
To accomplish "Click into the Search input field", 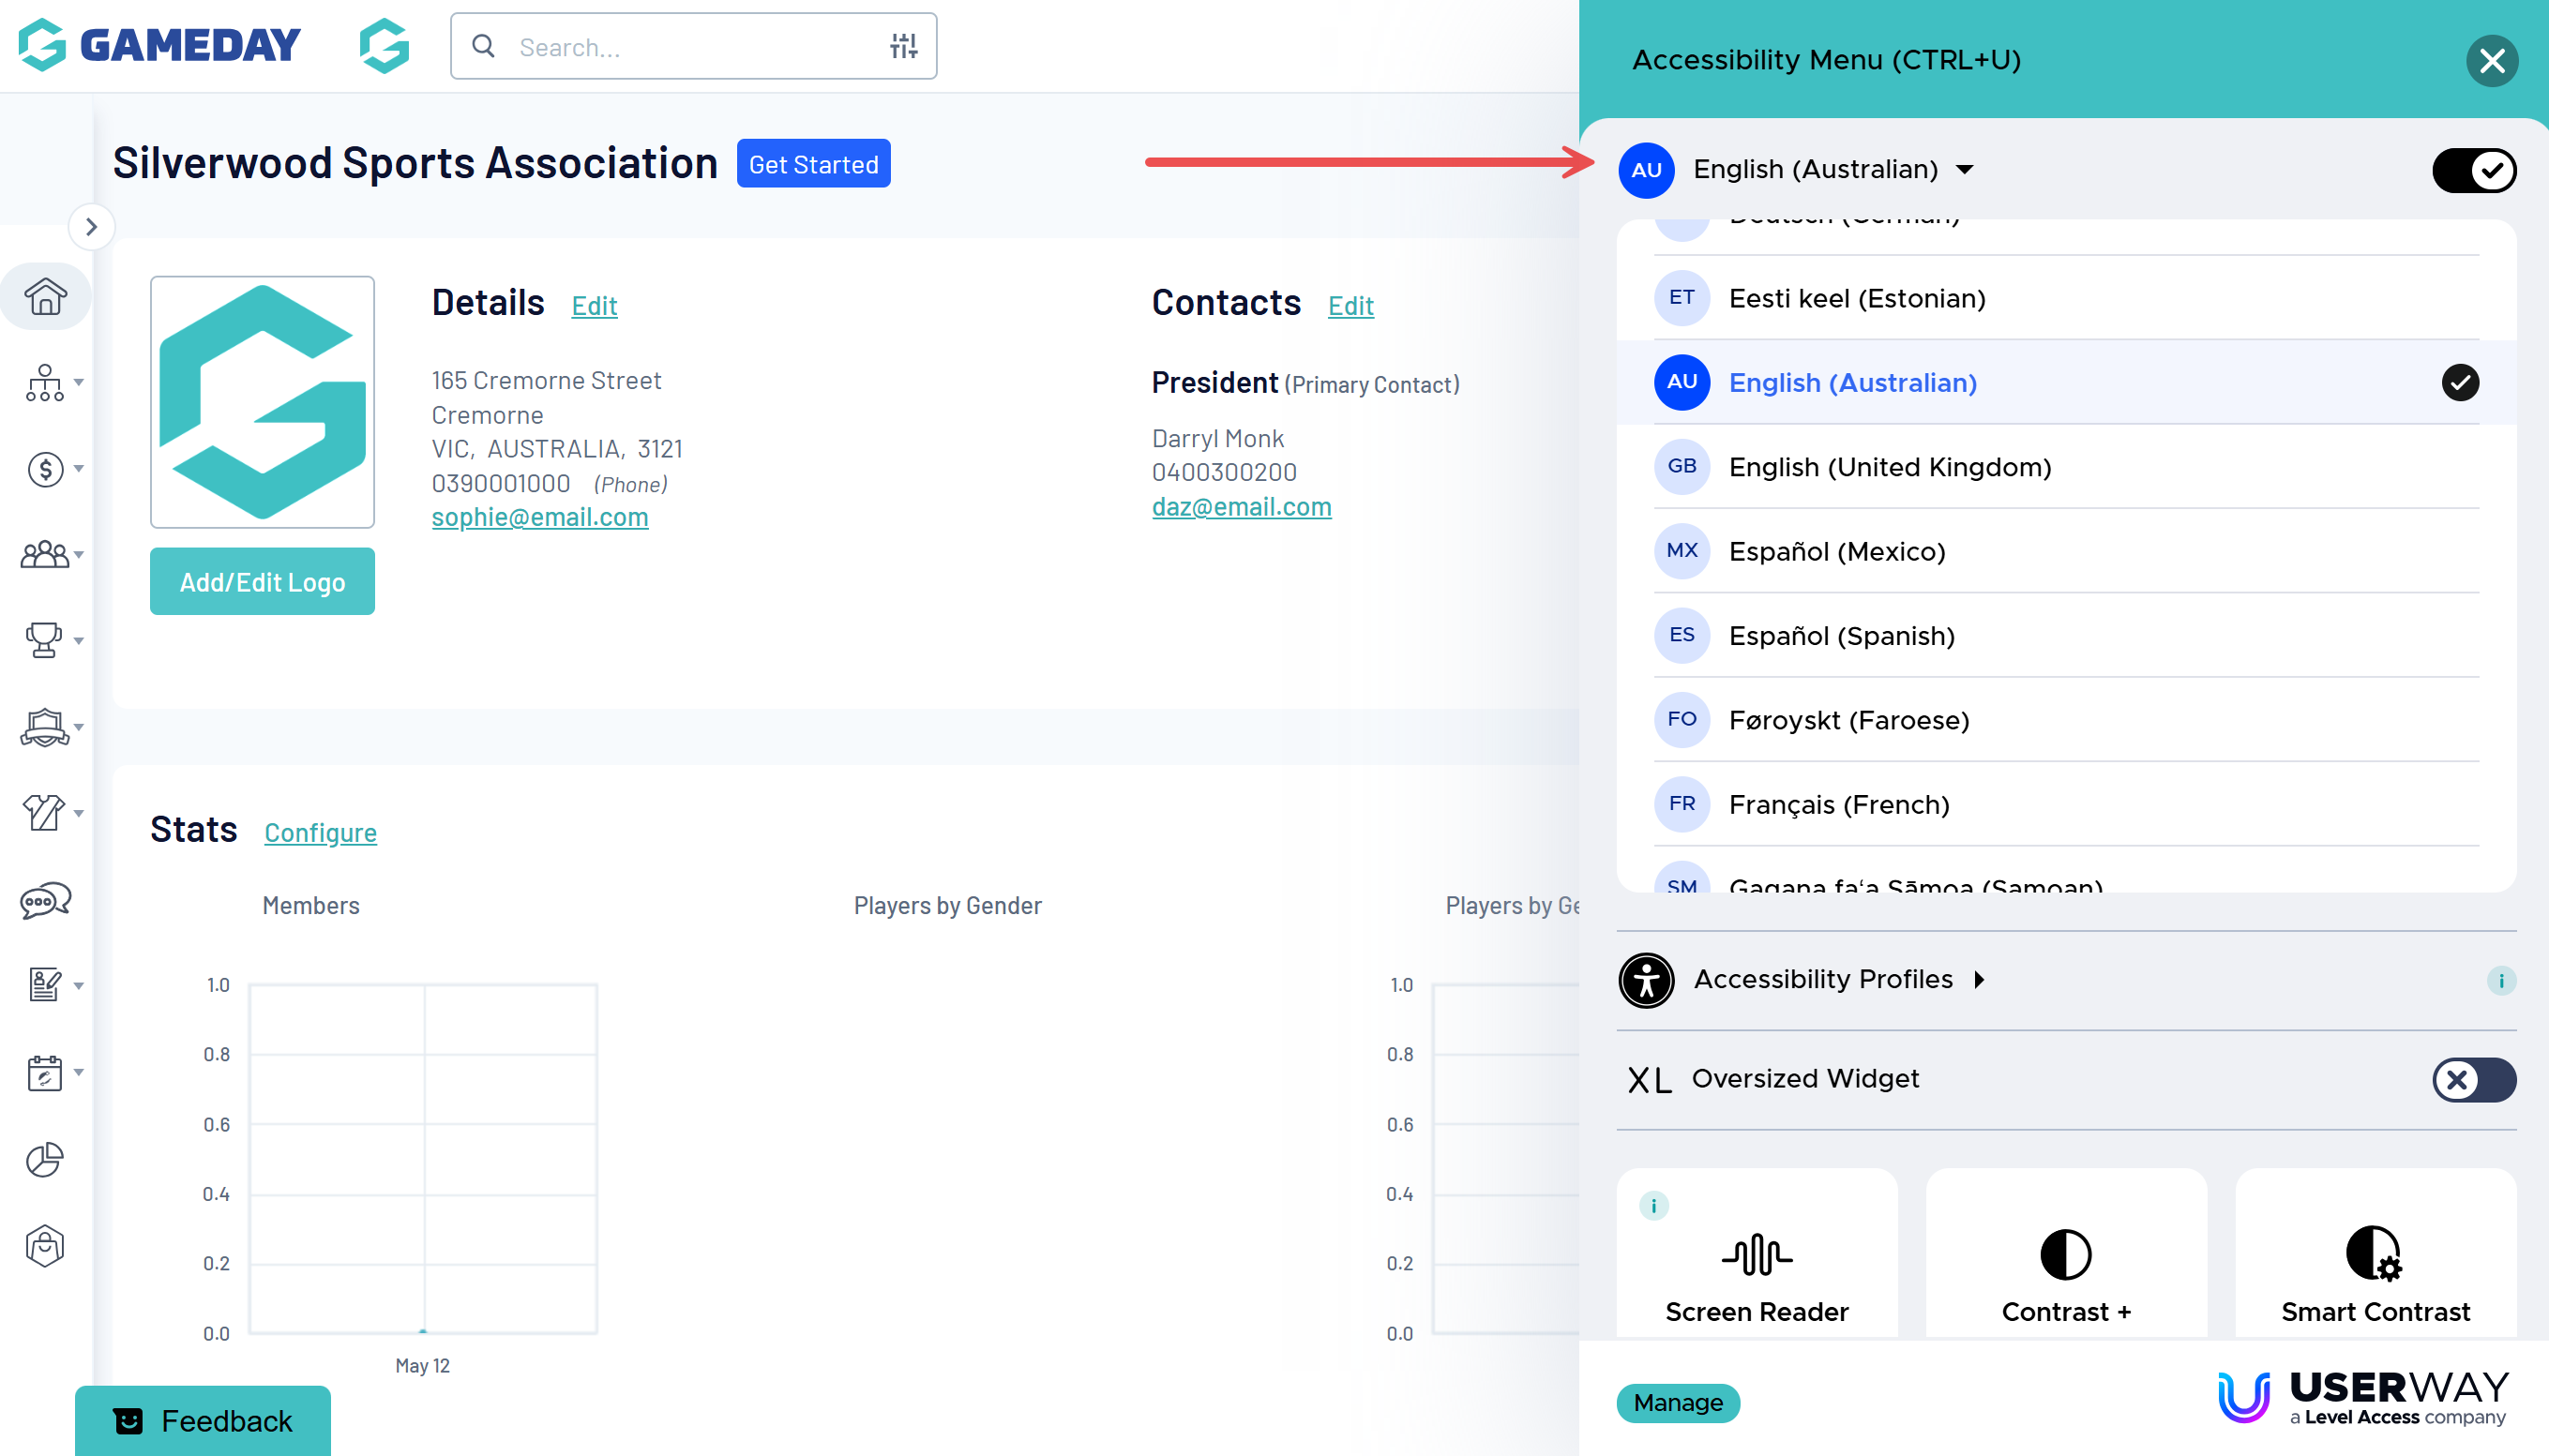I will [x=690, y=47].
